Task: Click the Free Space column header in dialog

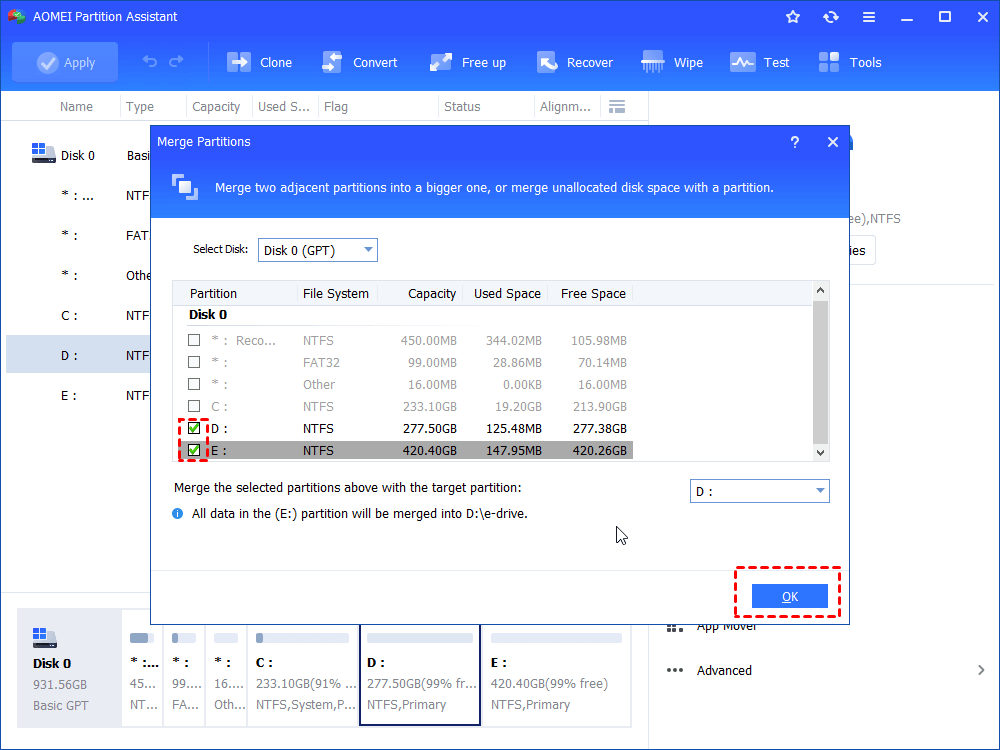Action: tap(593, 293)
